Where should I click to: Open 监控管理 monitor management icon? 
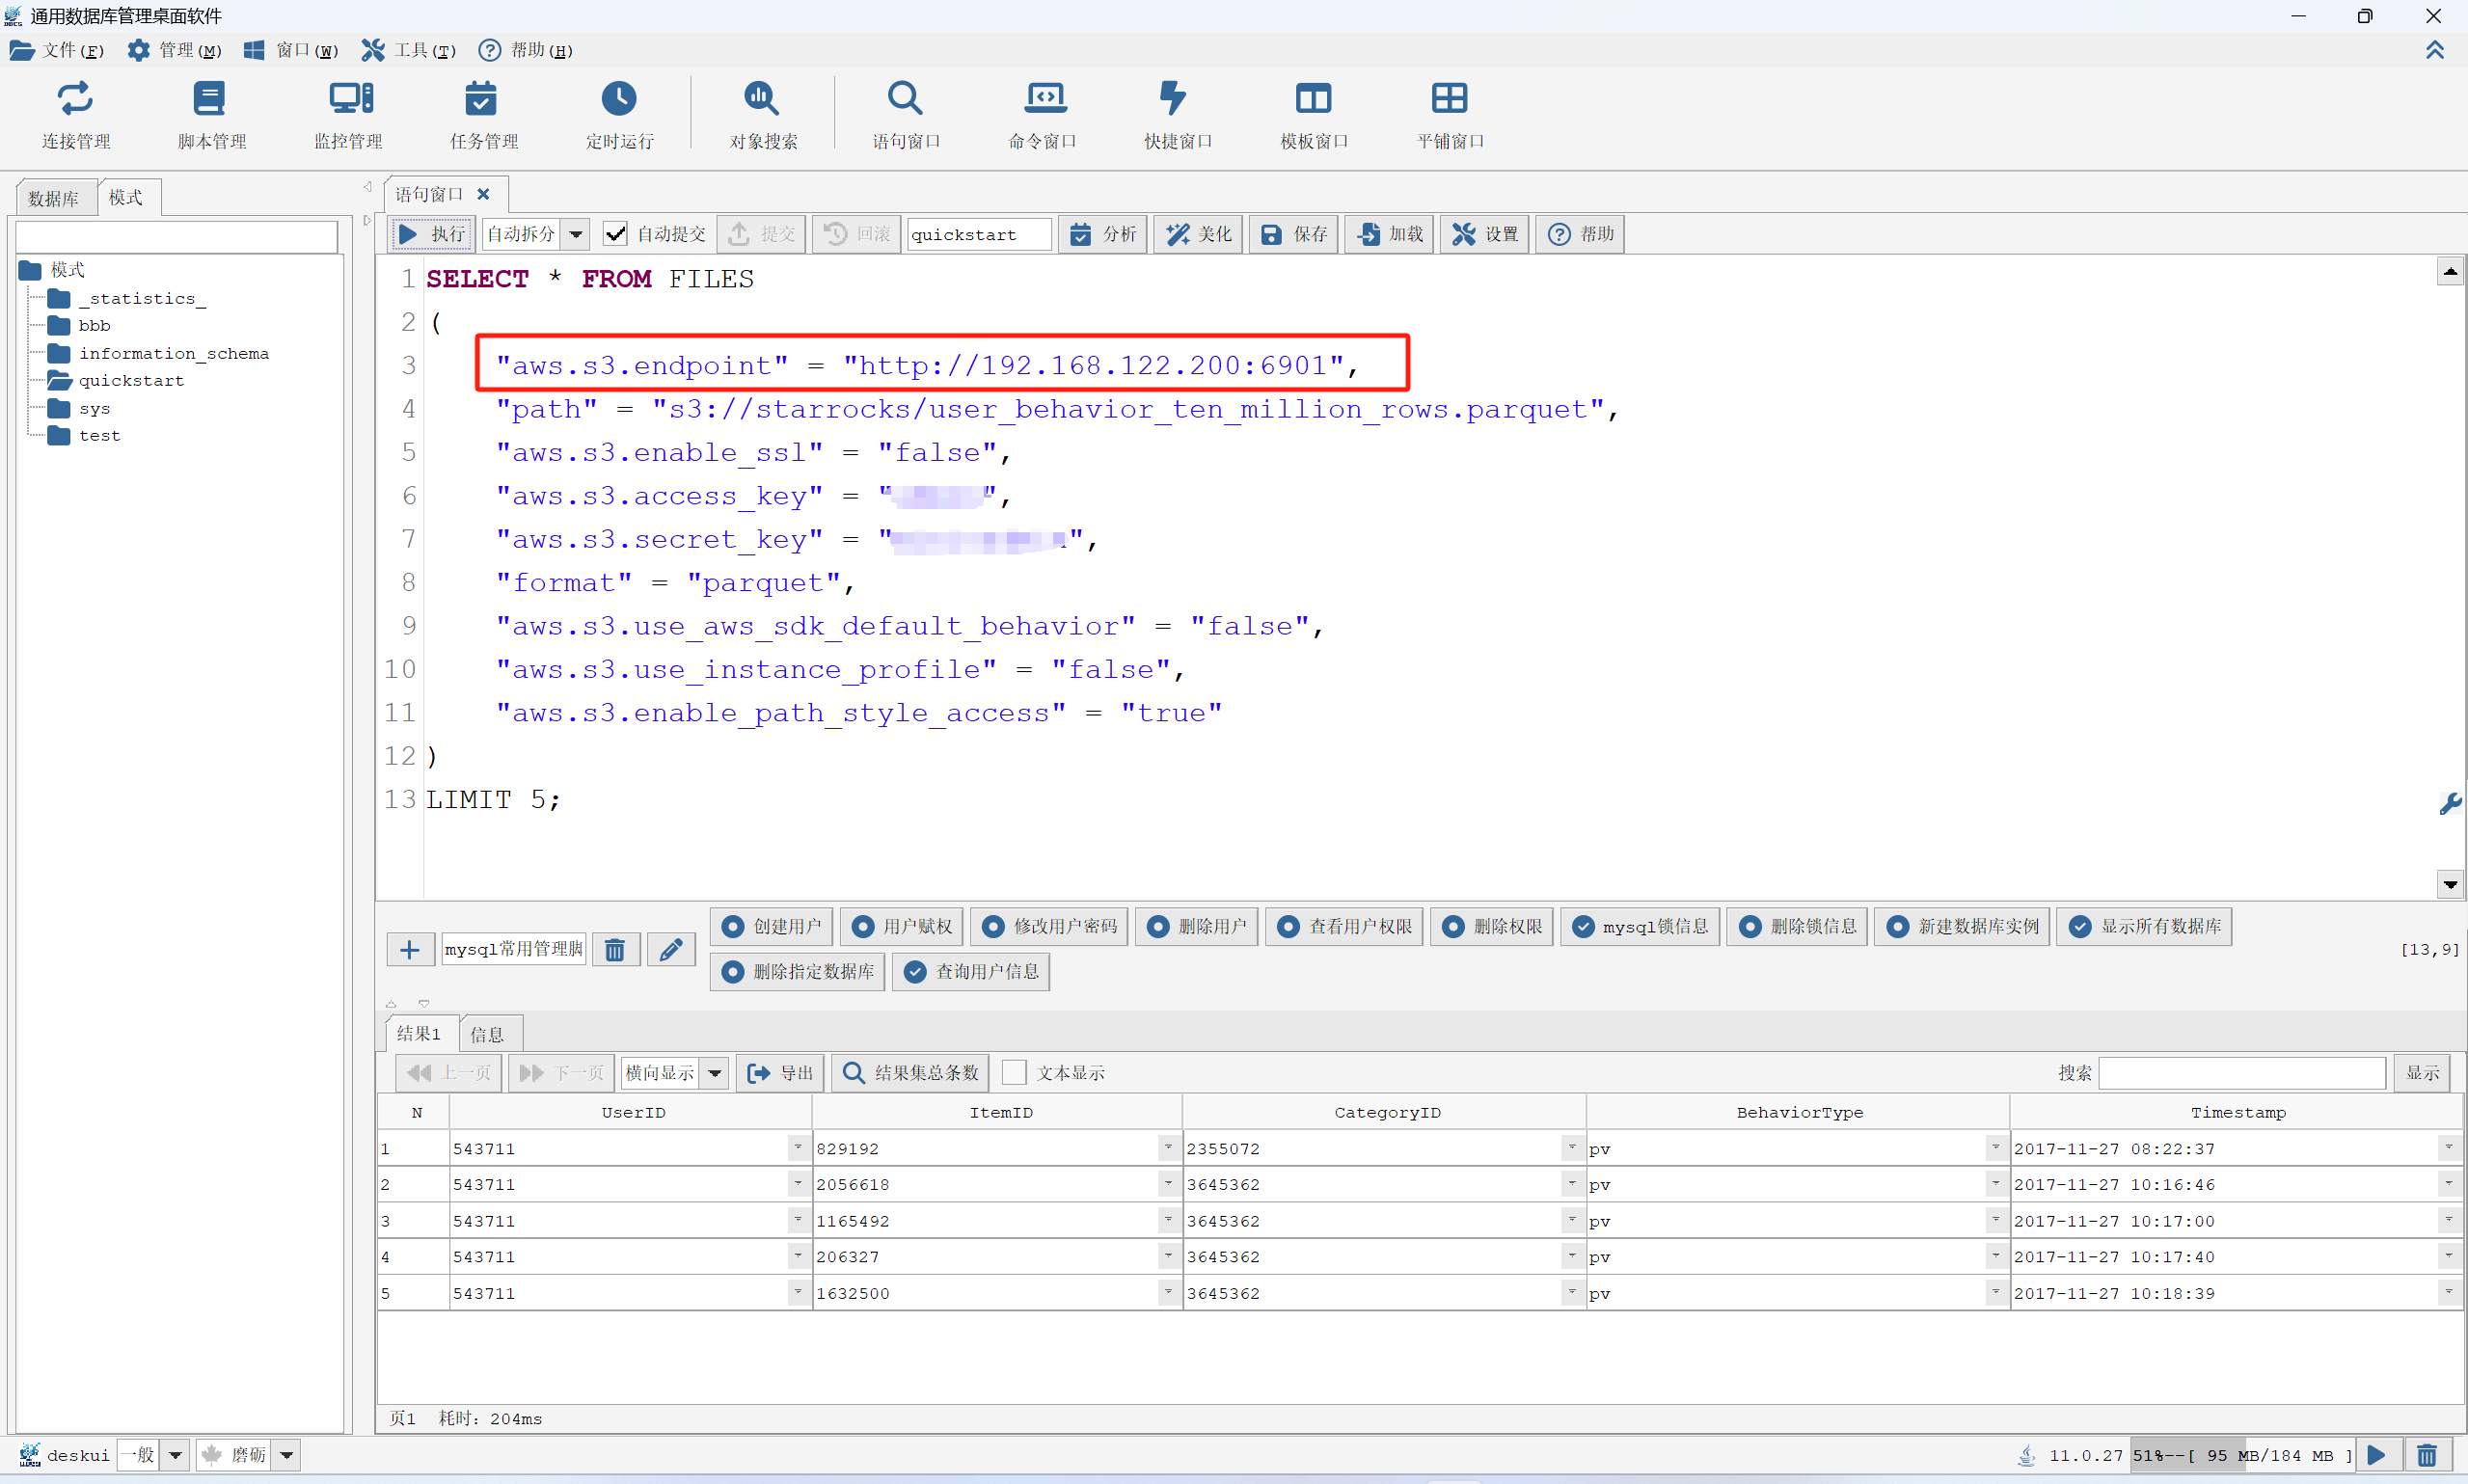[350, 99]
